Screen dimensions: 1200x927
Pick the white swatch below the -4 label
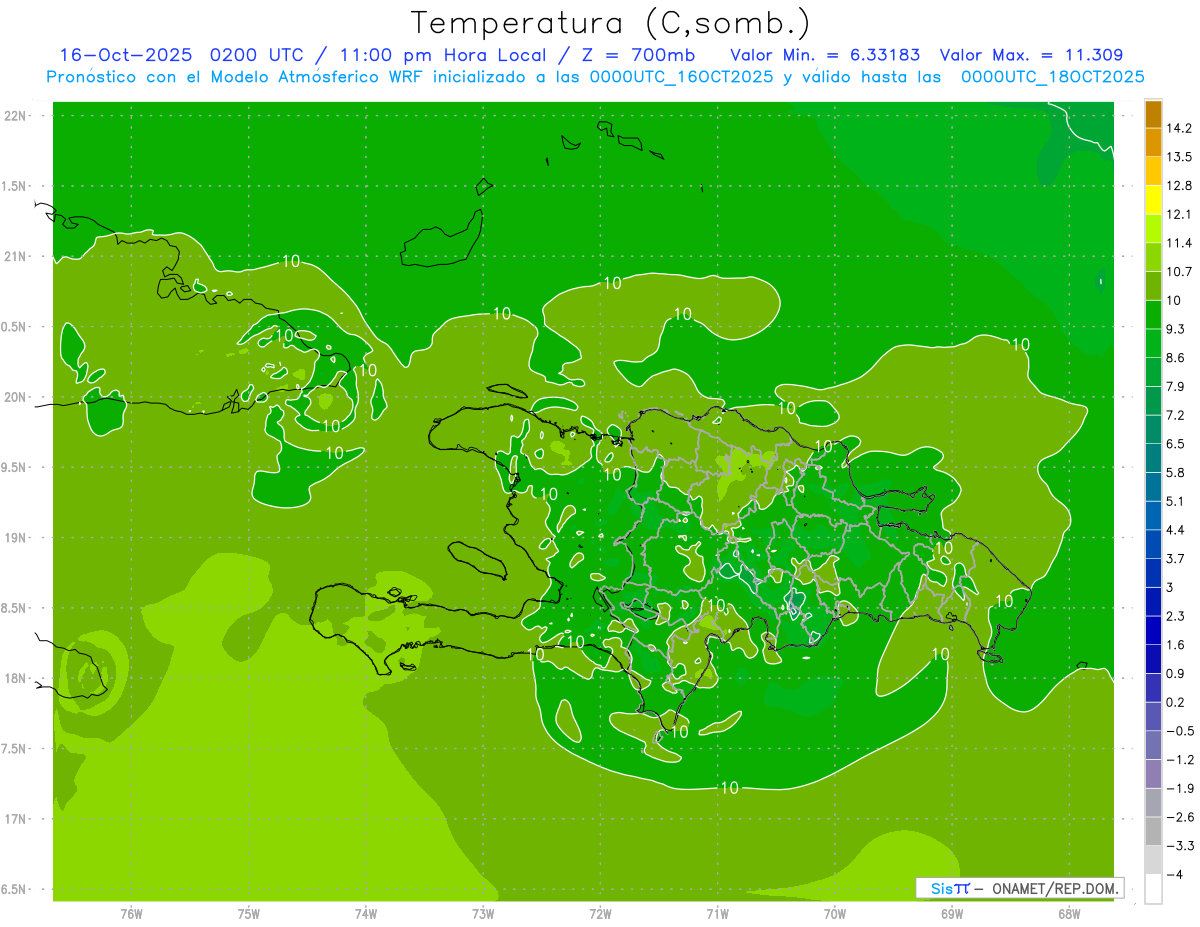pos(1153,889)
